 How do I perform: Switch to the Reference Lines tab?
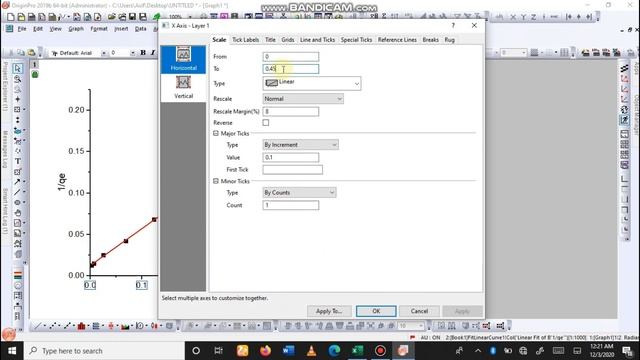click(397, 40)
